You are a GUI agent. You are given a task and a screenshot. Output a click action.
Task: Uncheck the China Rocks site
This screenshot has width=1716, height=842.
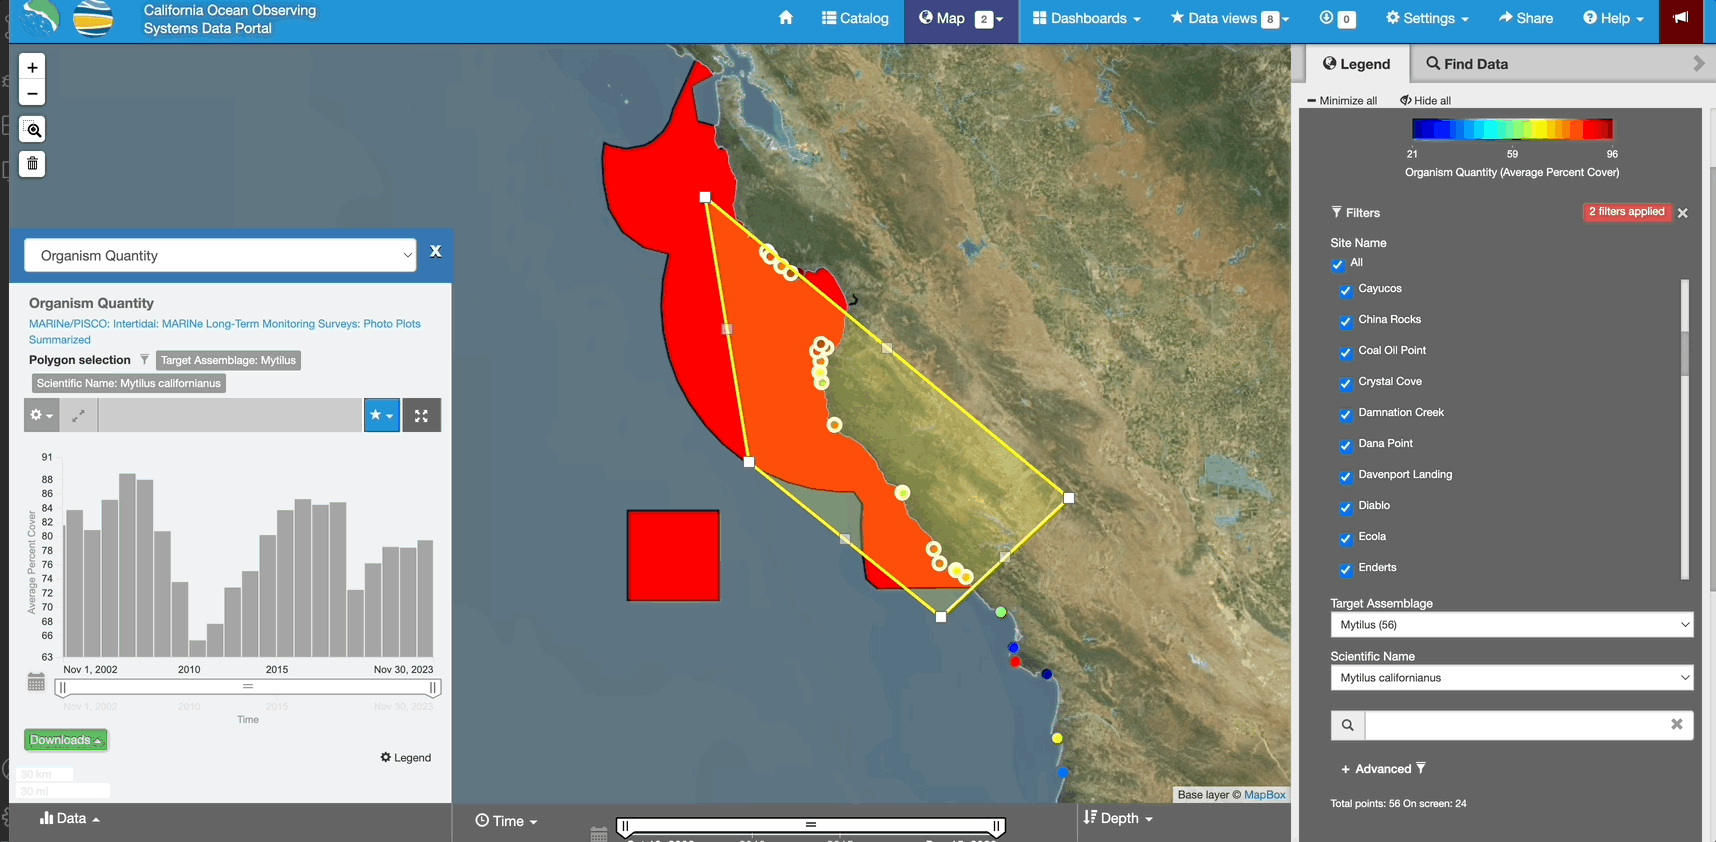click(x=1345, y=321)
